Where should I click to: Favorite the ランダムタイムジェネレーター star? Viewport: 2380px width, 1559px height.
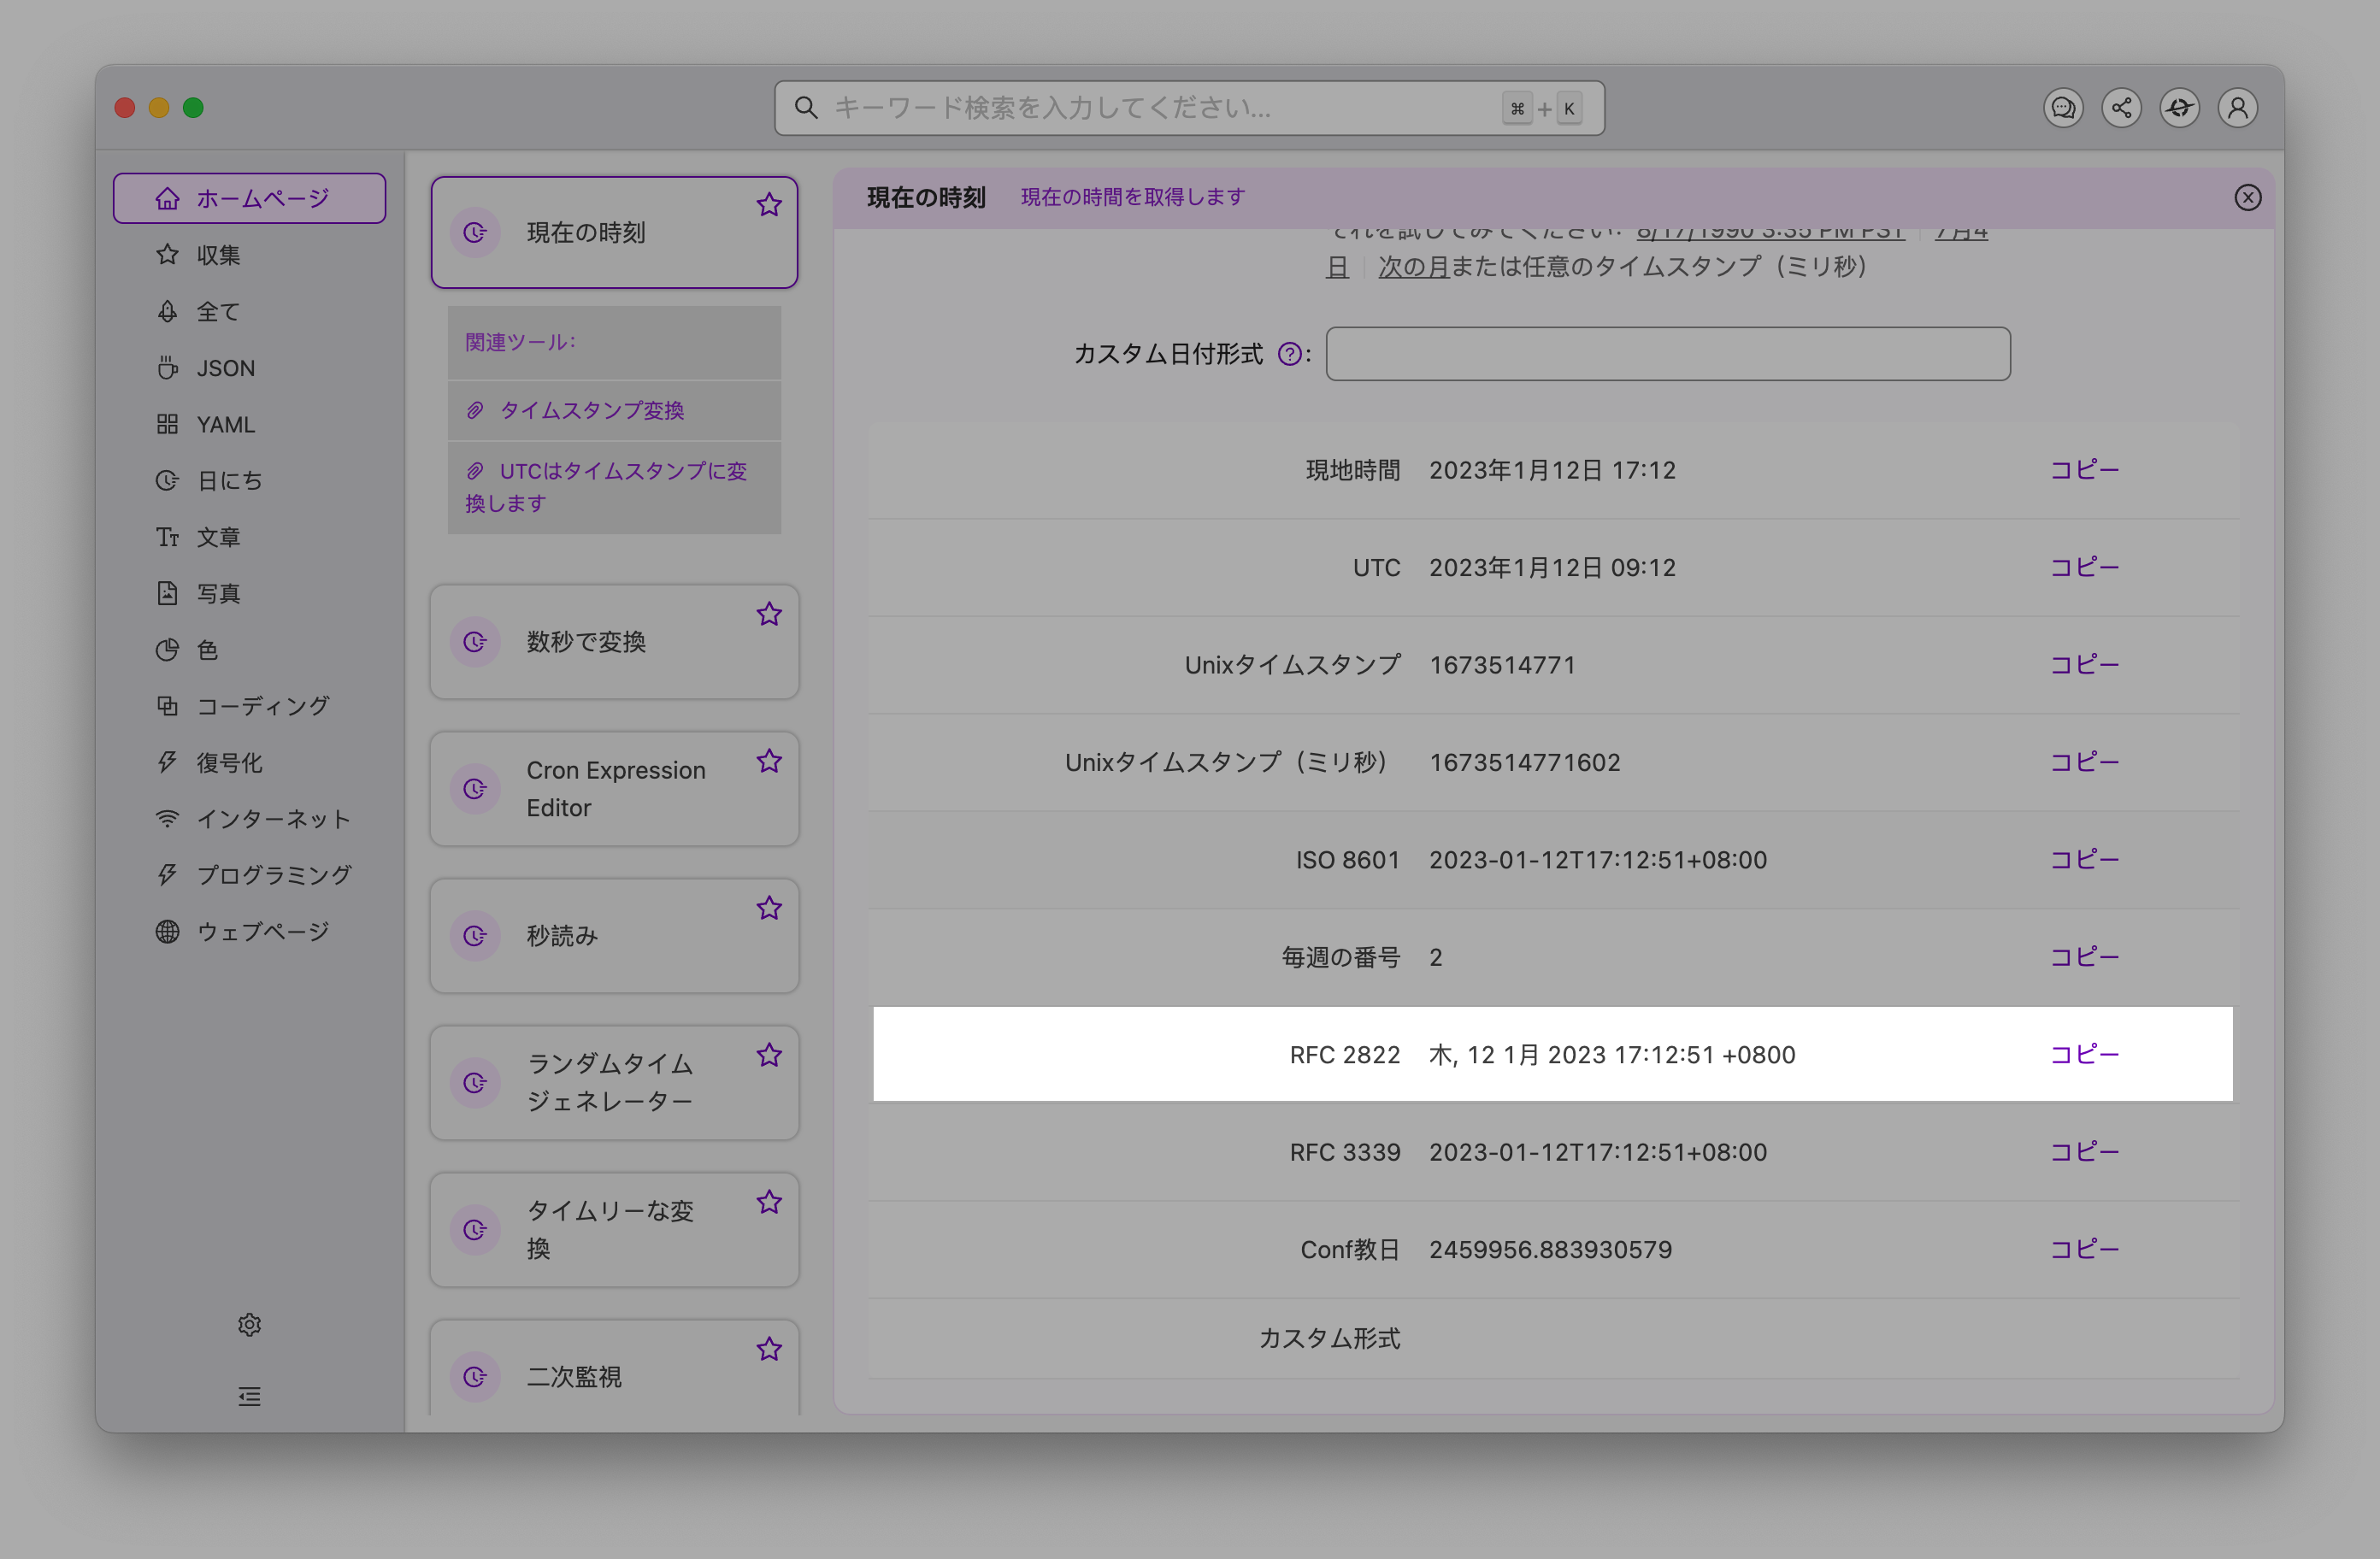[x=769, y=1055]
